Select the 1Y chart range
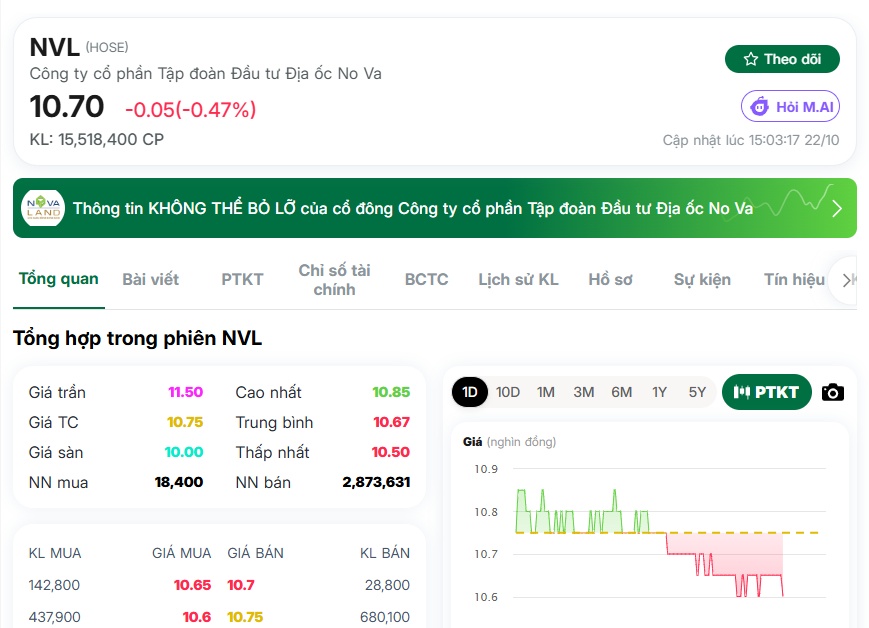Viewport: 869px width, 628px height. (x=659, y=392)
